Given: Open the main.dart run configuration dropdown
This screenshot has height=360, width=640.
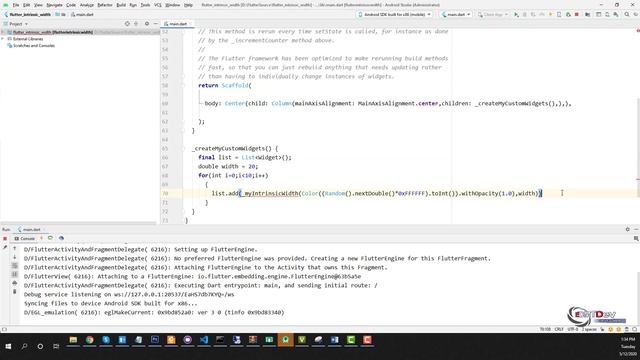Looking at the screenshot, I should coord(456,14).
